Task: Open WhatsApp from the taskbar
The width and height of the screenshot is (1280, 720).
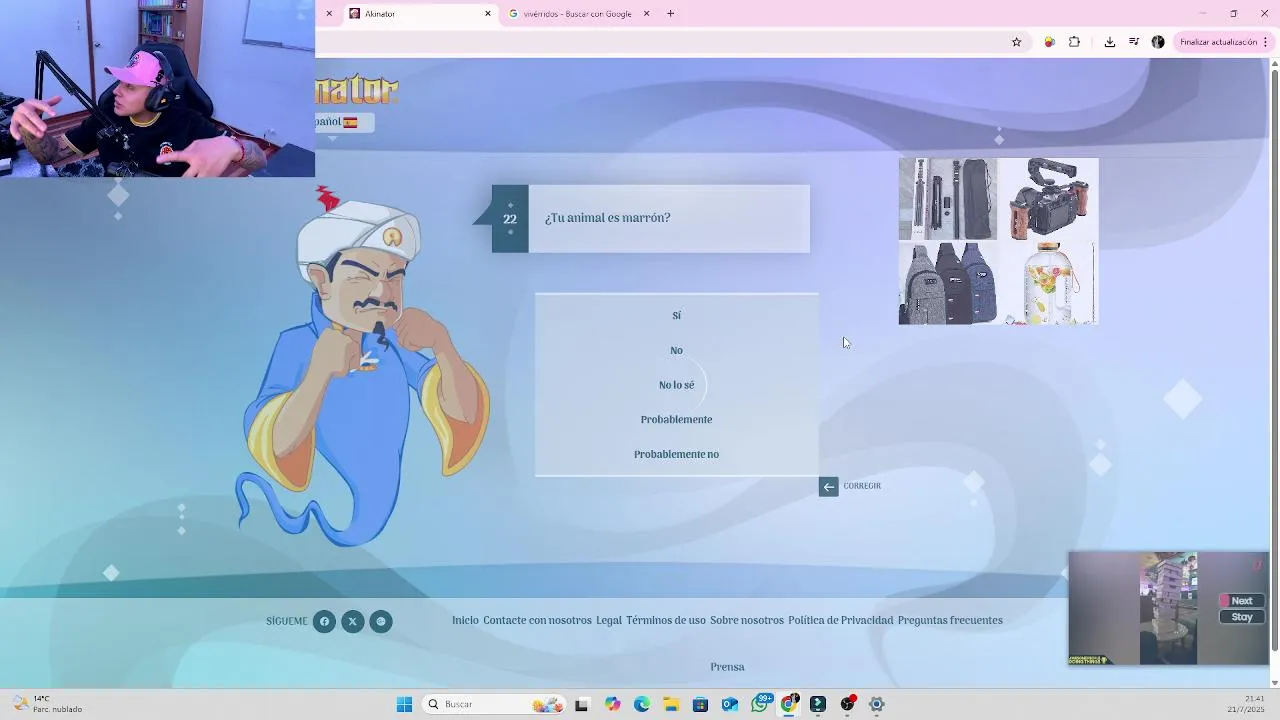Action: 760,704
